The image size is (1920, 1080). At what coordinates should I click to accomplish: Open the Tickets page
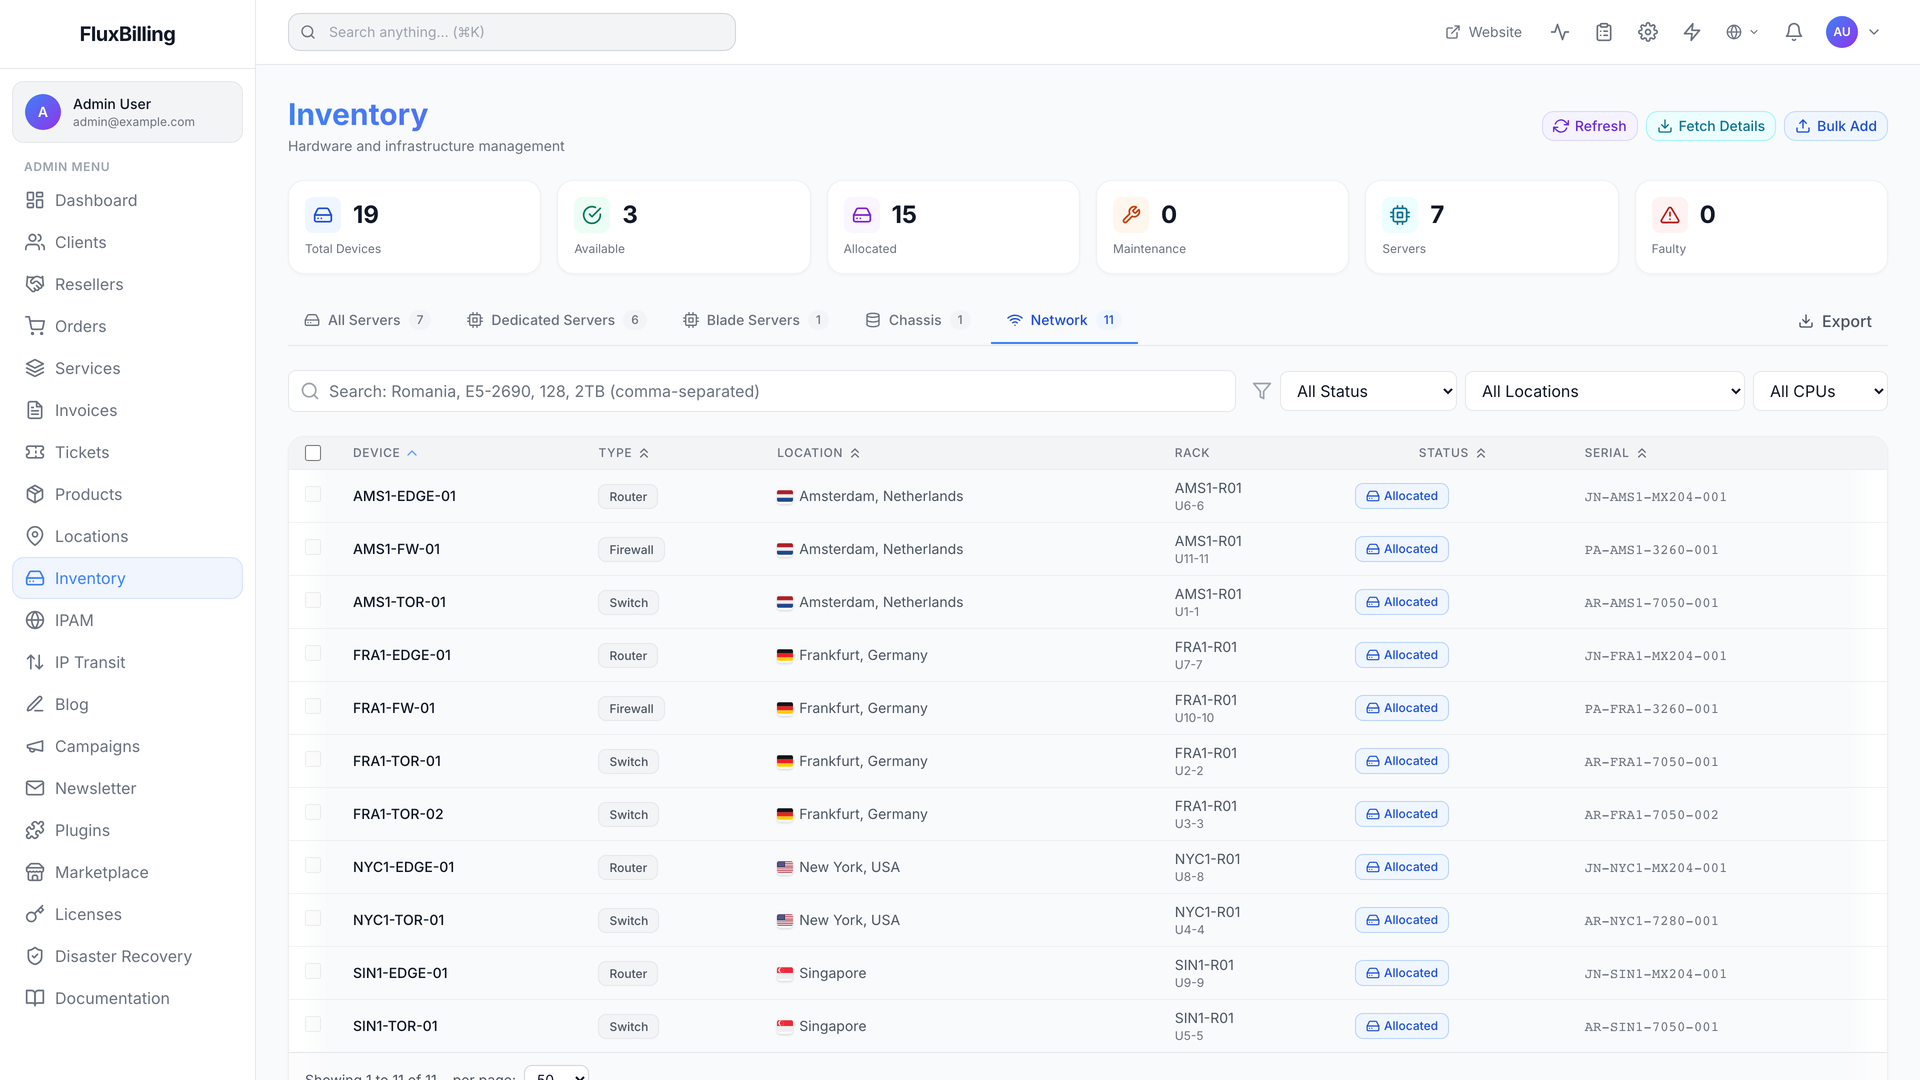click(x=127, y=452)
